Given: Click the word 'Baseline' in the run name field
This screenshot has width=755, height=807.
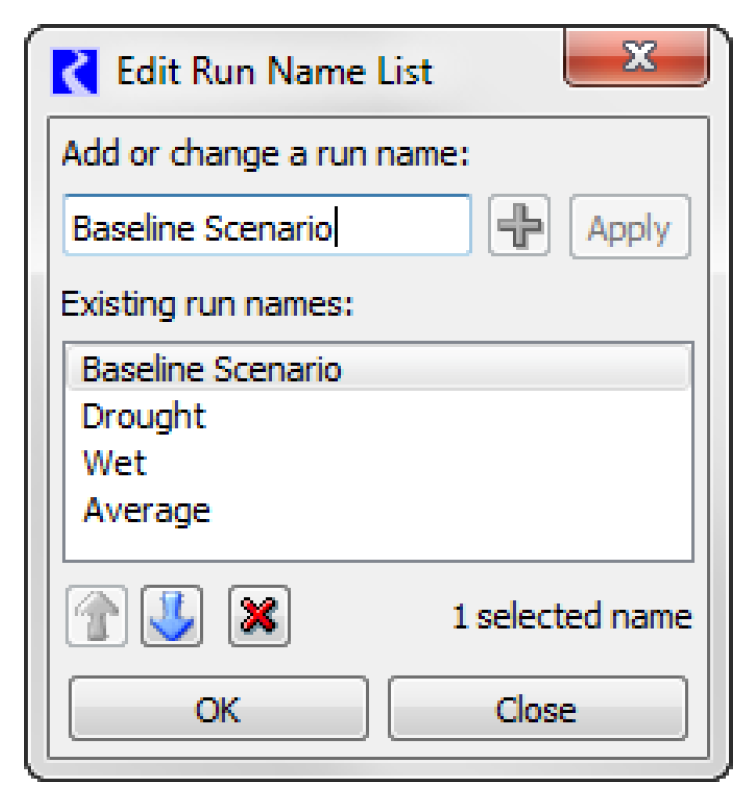Looking at the screenshot, I should point(135,229).
